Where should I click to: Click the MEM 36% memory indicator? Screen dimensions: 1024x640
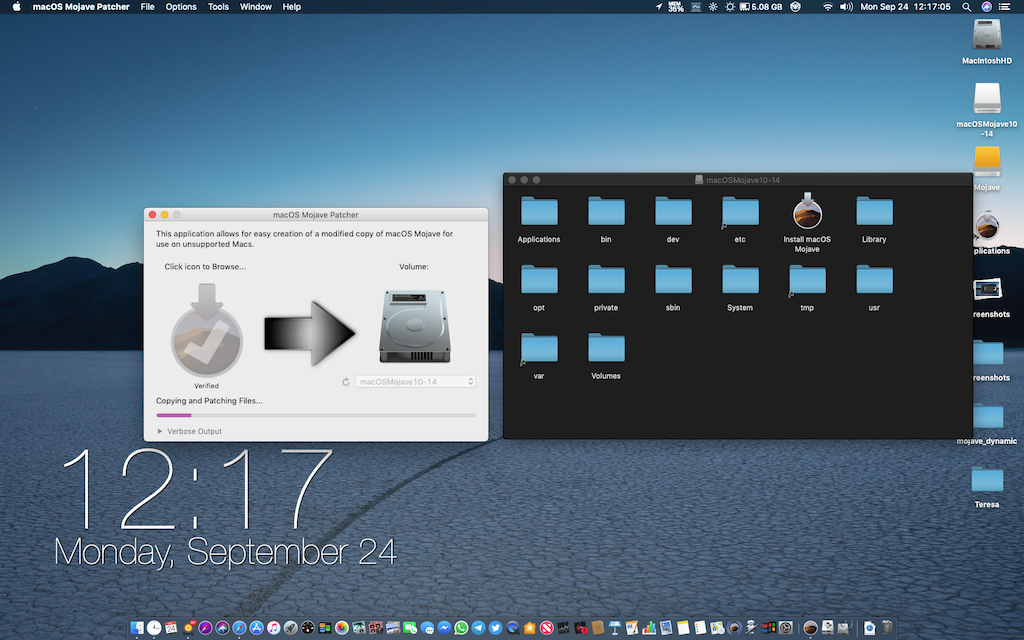pyautogui.click(x=675, y=7)
